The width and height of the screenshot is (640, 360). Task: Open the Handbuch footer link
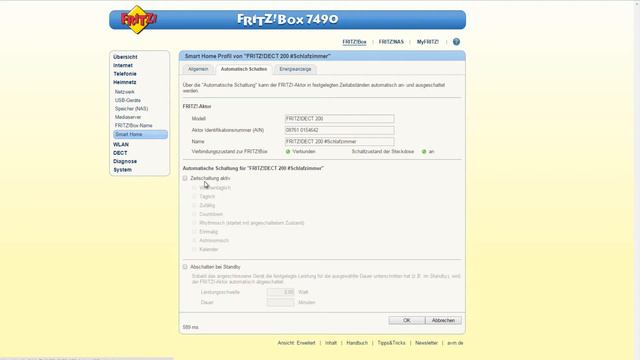[x=357, y=343]
